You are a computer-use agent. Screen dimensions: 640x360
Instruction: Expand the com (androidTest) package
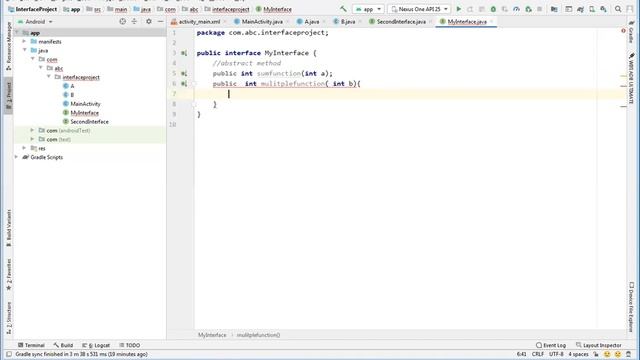tap(32, 130)
